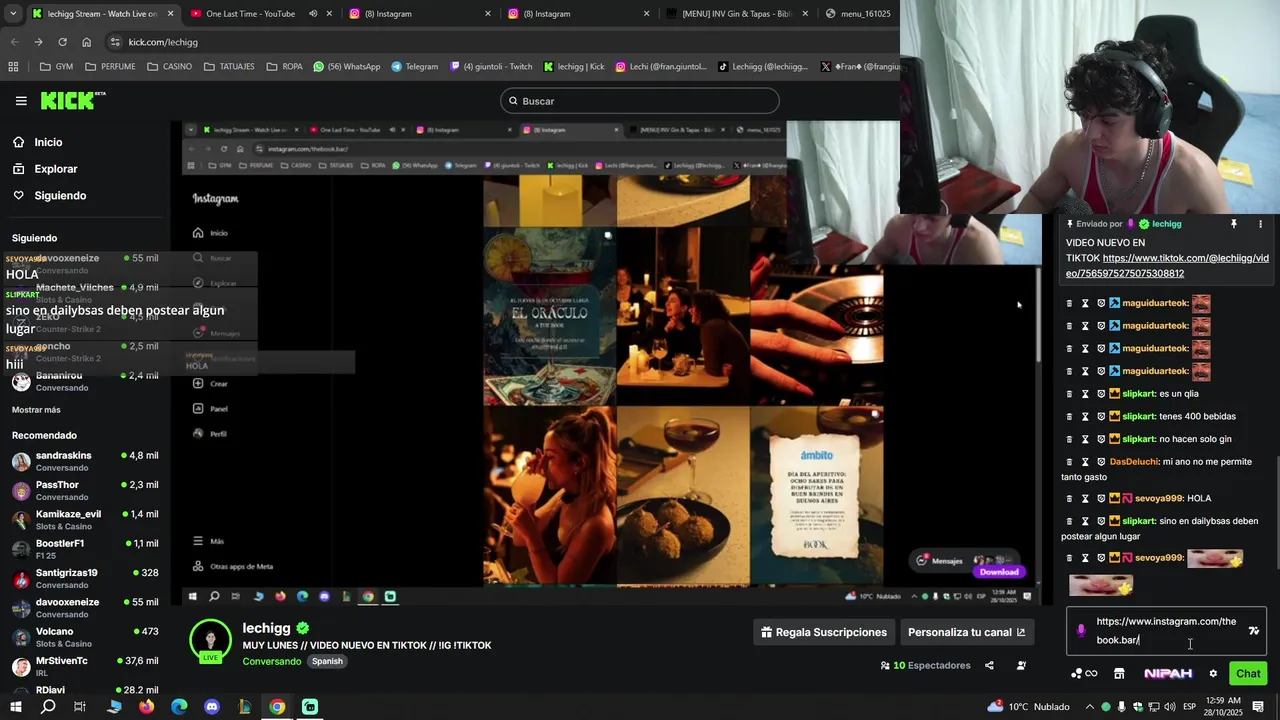Image resolution: width=1280 pixels, height=720 pixels.
Task: Timeout DasDeluchi with hourglass icon
Action: coord(1085,462)
